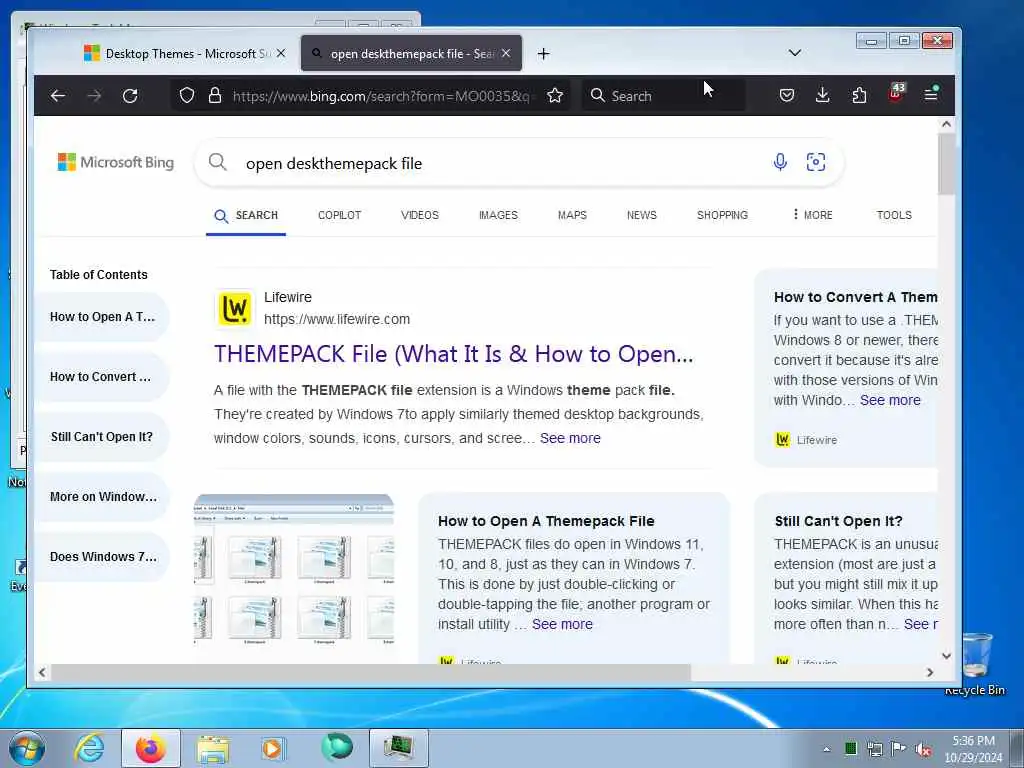
Task: Show hidden system tray icons
Action: pyautogui.click(x=827, y=750)
